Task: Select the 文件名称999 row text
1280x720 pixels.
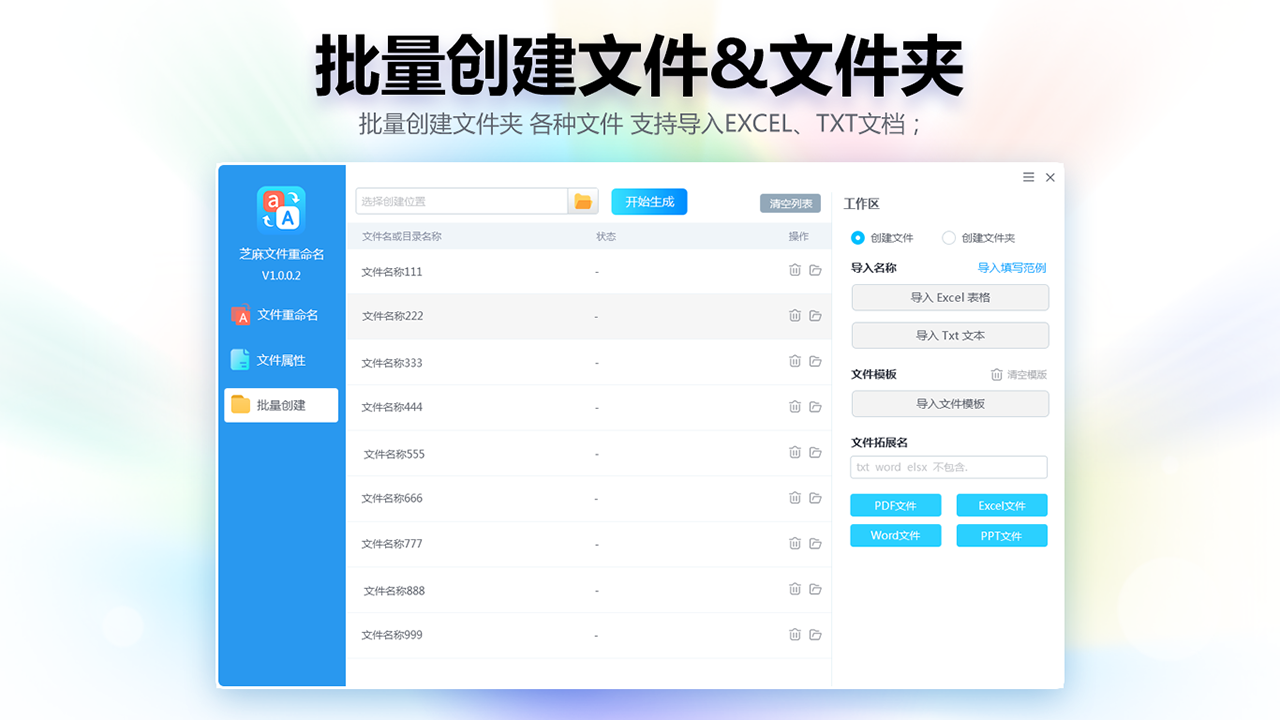Action: click(x=392, y=635)
